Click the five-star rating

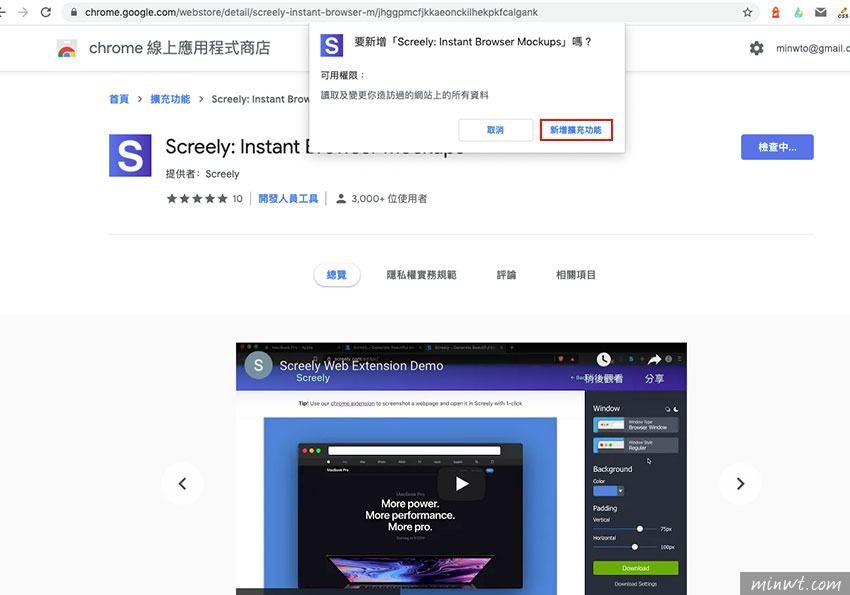click(197, 199)
